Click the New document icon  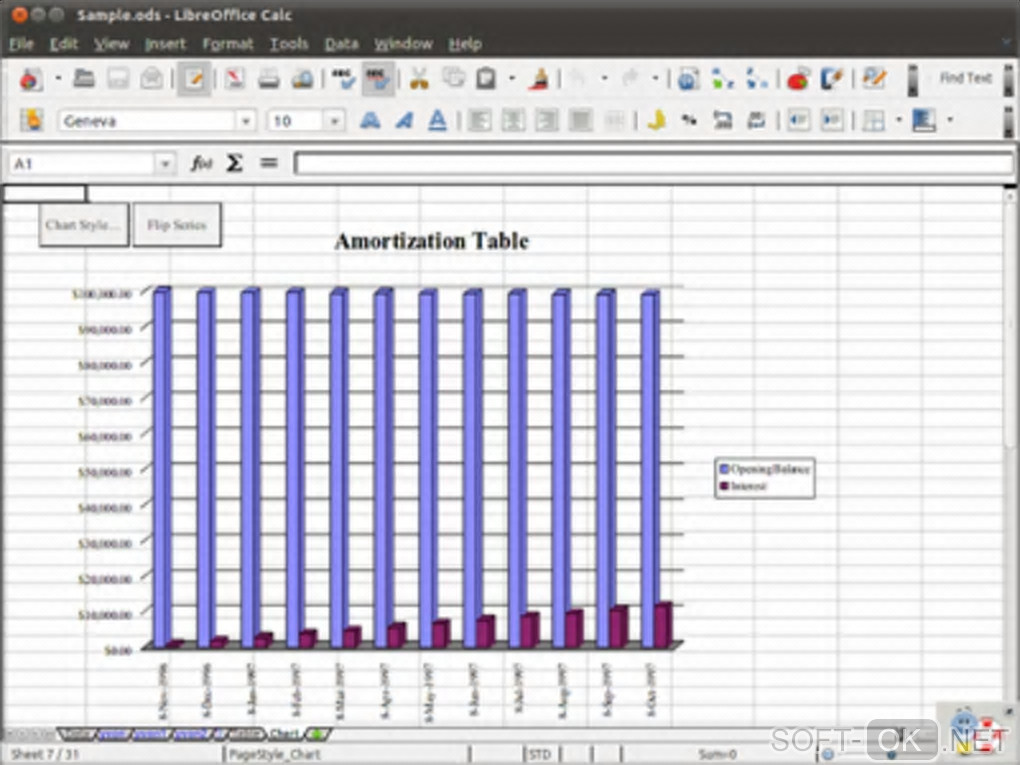30,79
